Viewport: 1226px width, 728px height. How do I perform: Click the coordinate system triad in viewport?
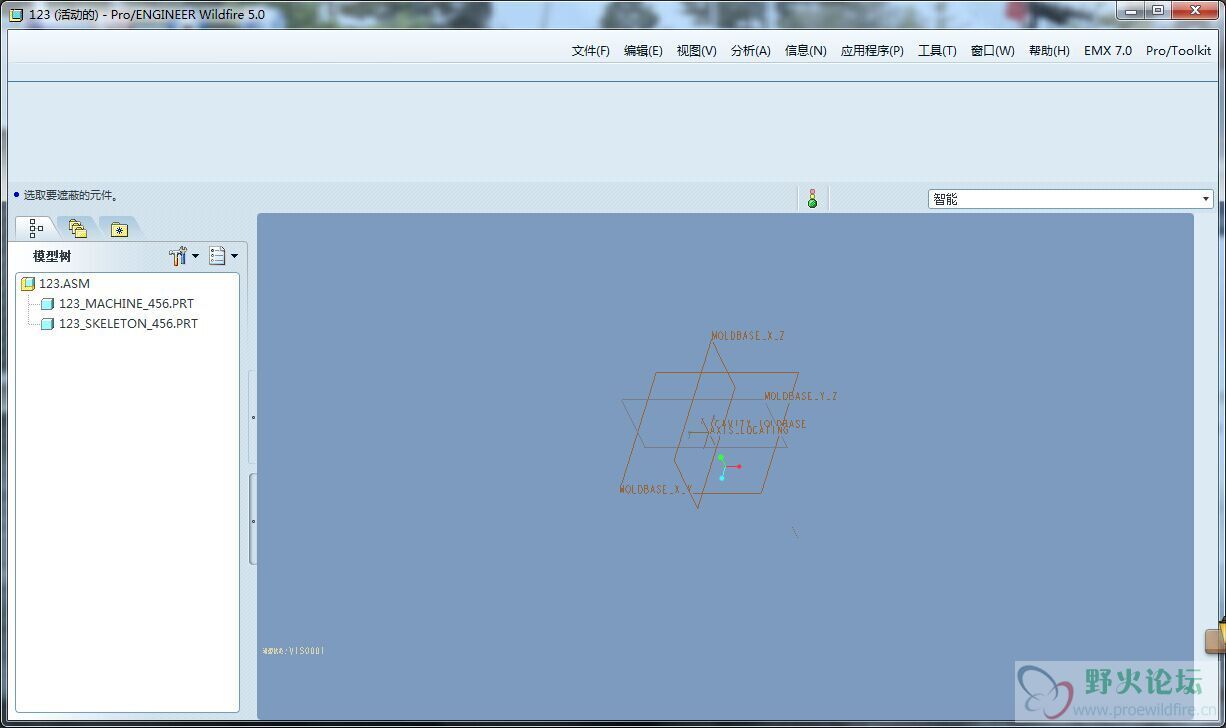727,467
